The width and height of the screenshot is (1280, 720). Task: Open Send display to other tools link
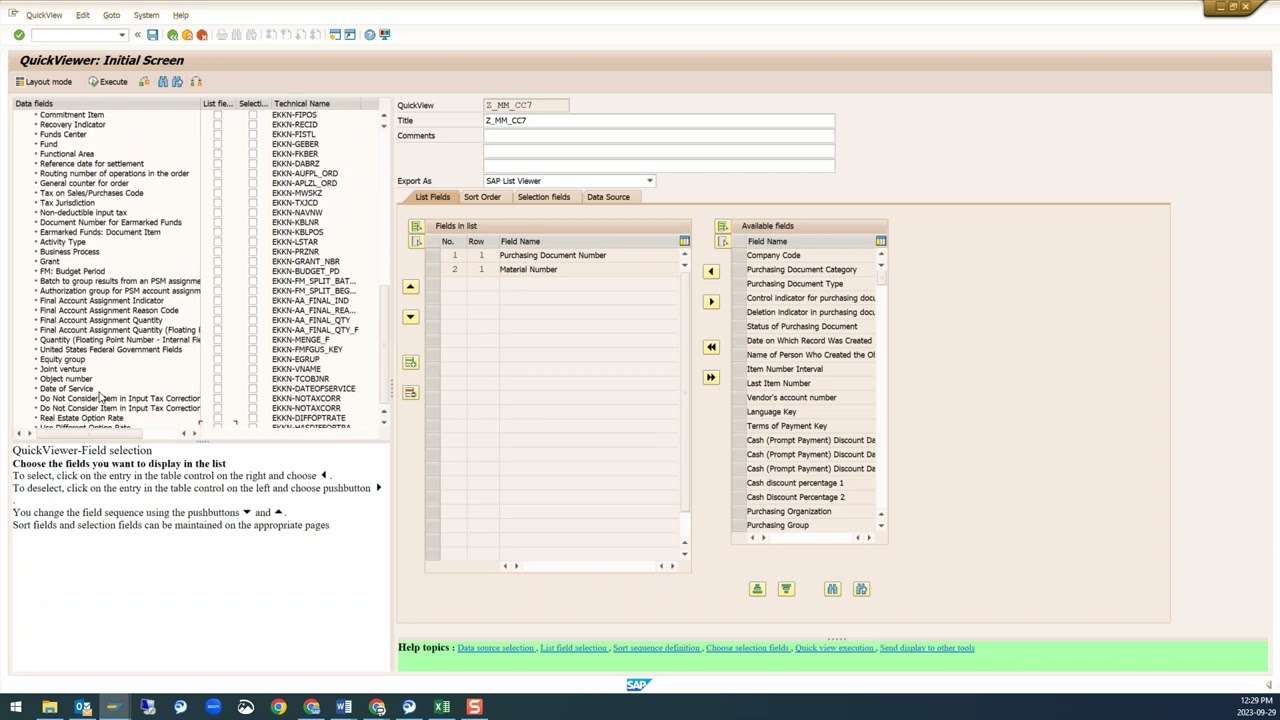(927, 648)
